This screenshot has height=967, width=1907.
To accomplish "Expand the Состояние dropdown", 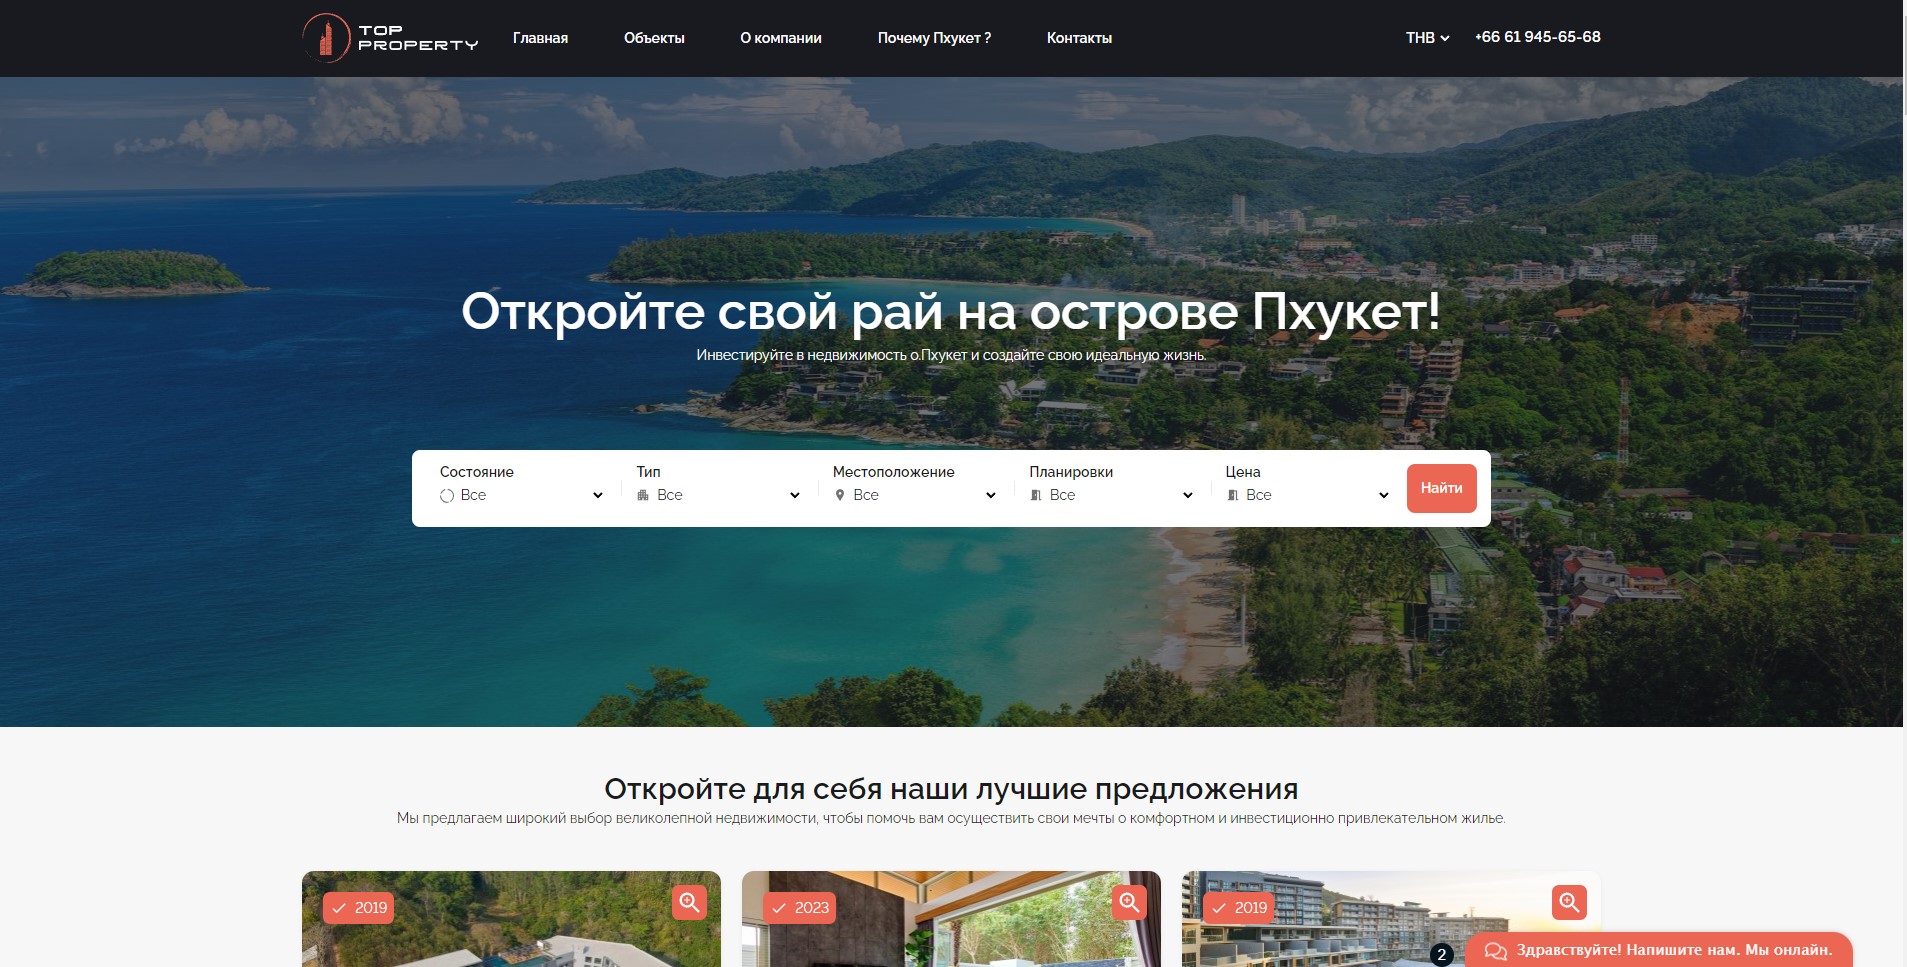I will click(521, 495).
